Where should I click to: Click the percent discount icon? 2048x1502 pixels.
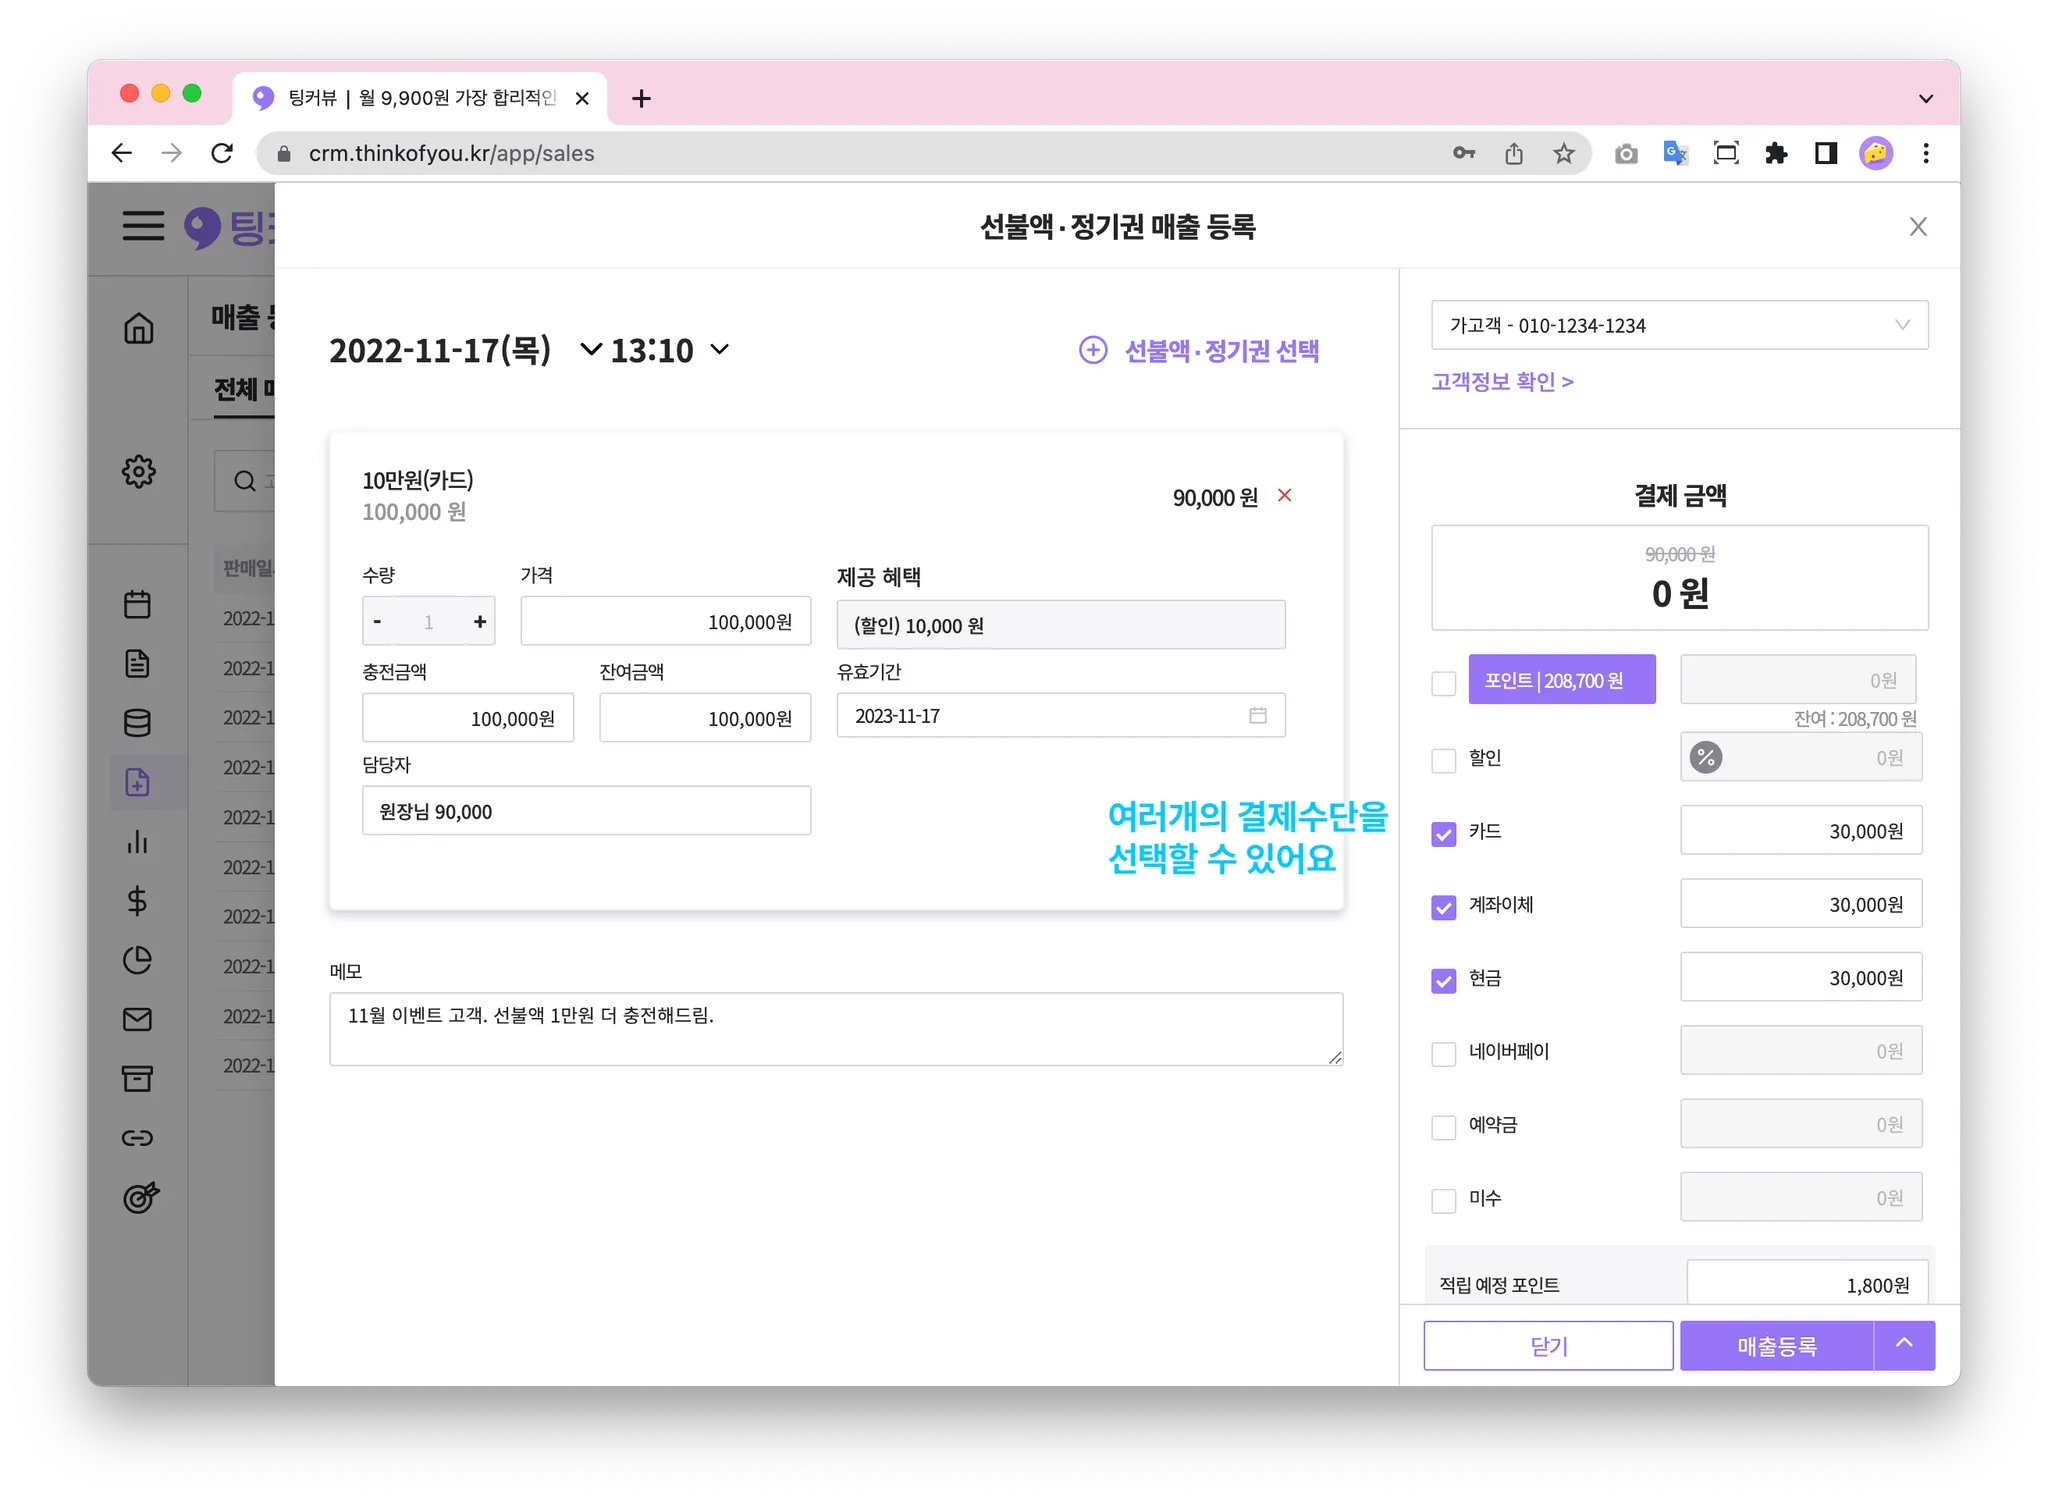click(1706, 758)
